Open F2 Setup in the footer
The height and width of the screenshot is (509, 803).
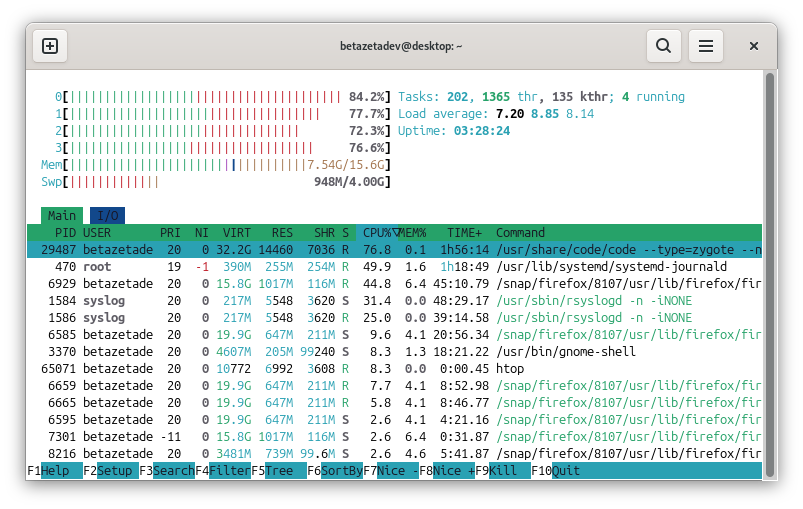pos(114,471)
